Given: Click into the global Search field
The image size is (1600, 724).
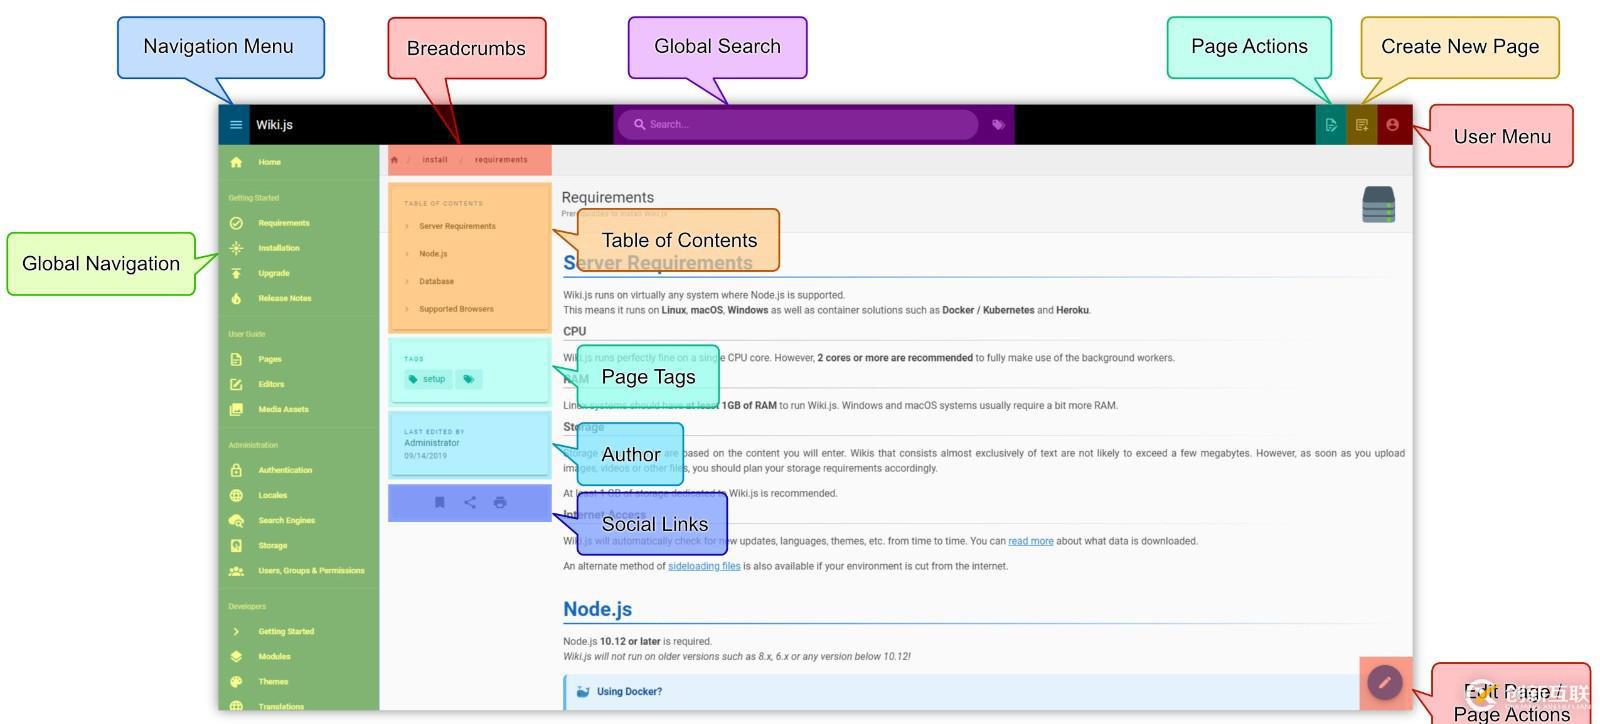Looking at the screenshot, I should click(x=800, y=125).
